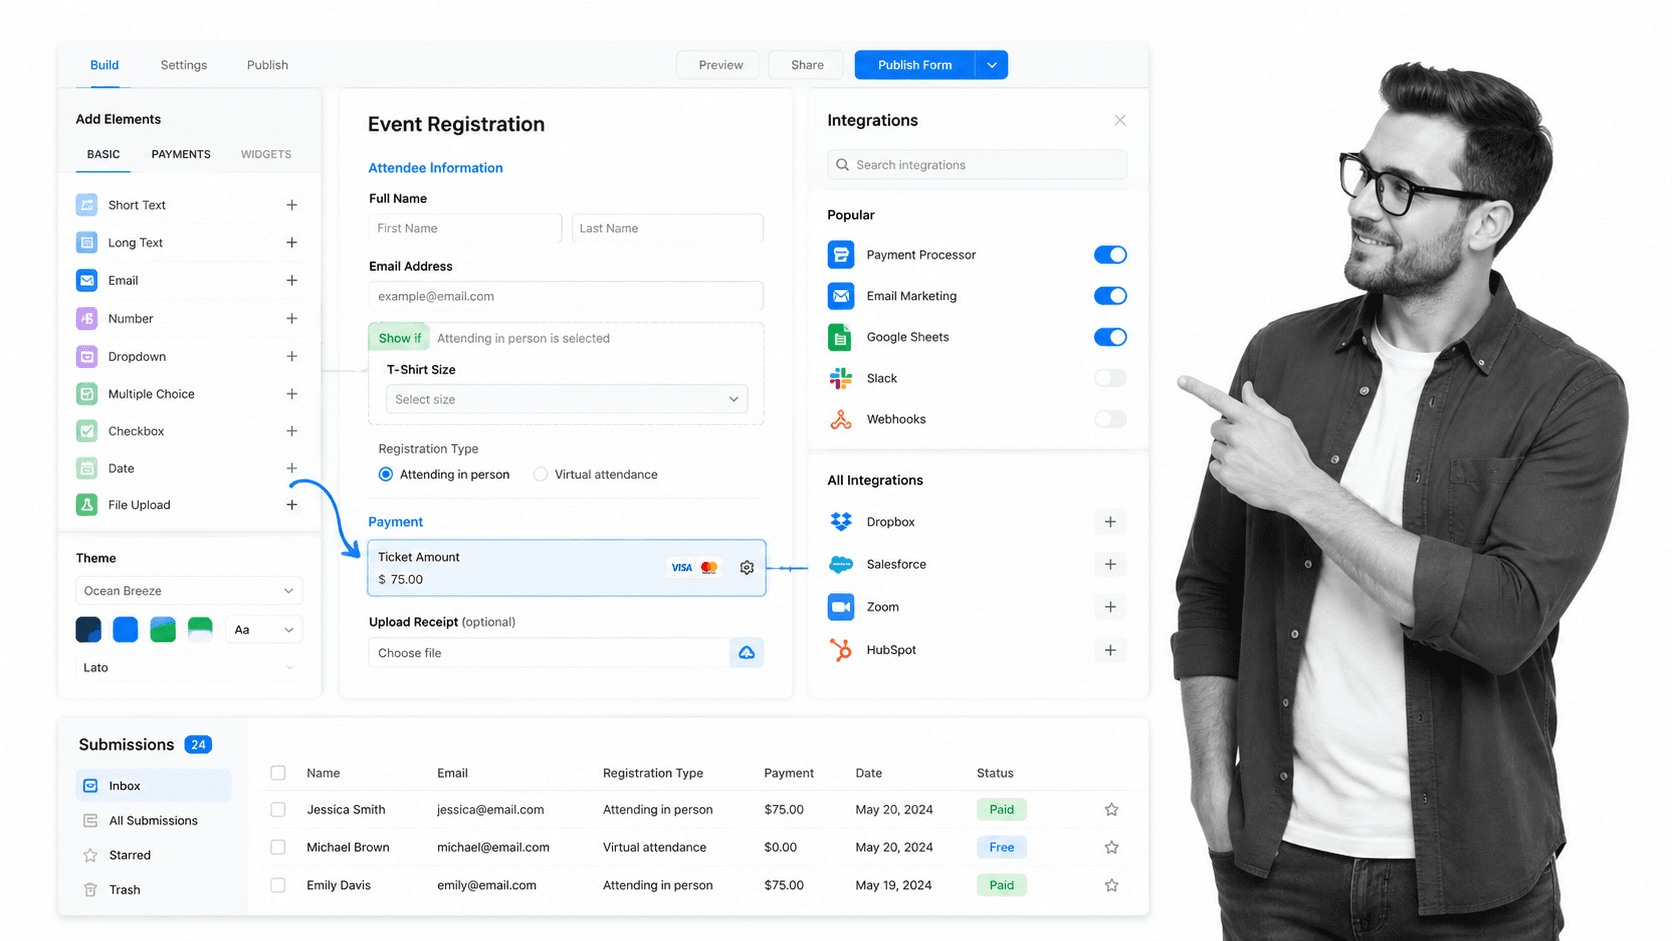The image size is (1672, 941).
Task: Check Michael Brown's row checkbox
Action: pyautogui.click(x=278, y=847)
